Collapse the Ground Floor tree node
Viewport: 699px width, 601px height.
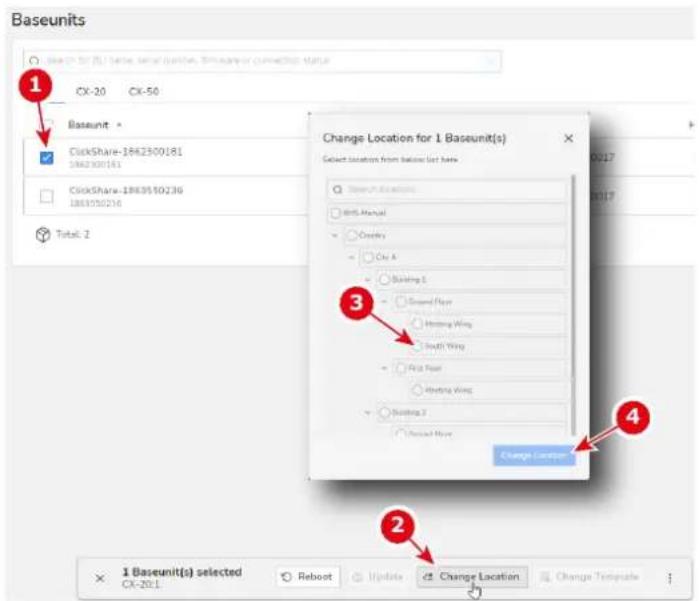point(384,302)
